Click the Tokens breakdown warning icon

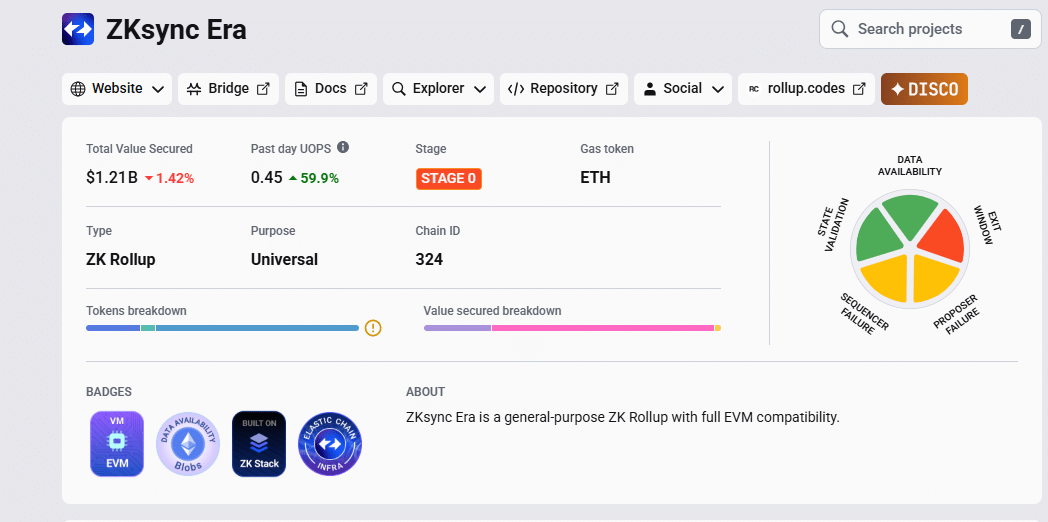[373, 328]
